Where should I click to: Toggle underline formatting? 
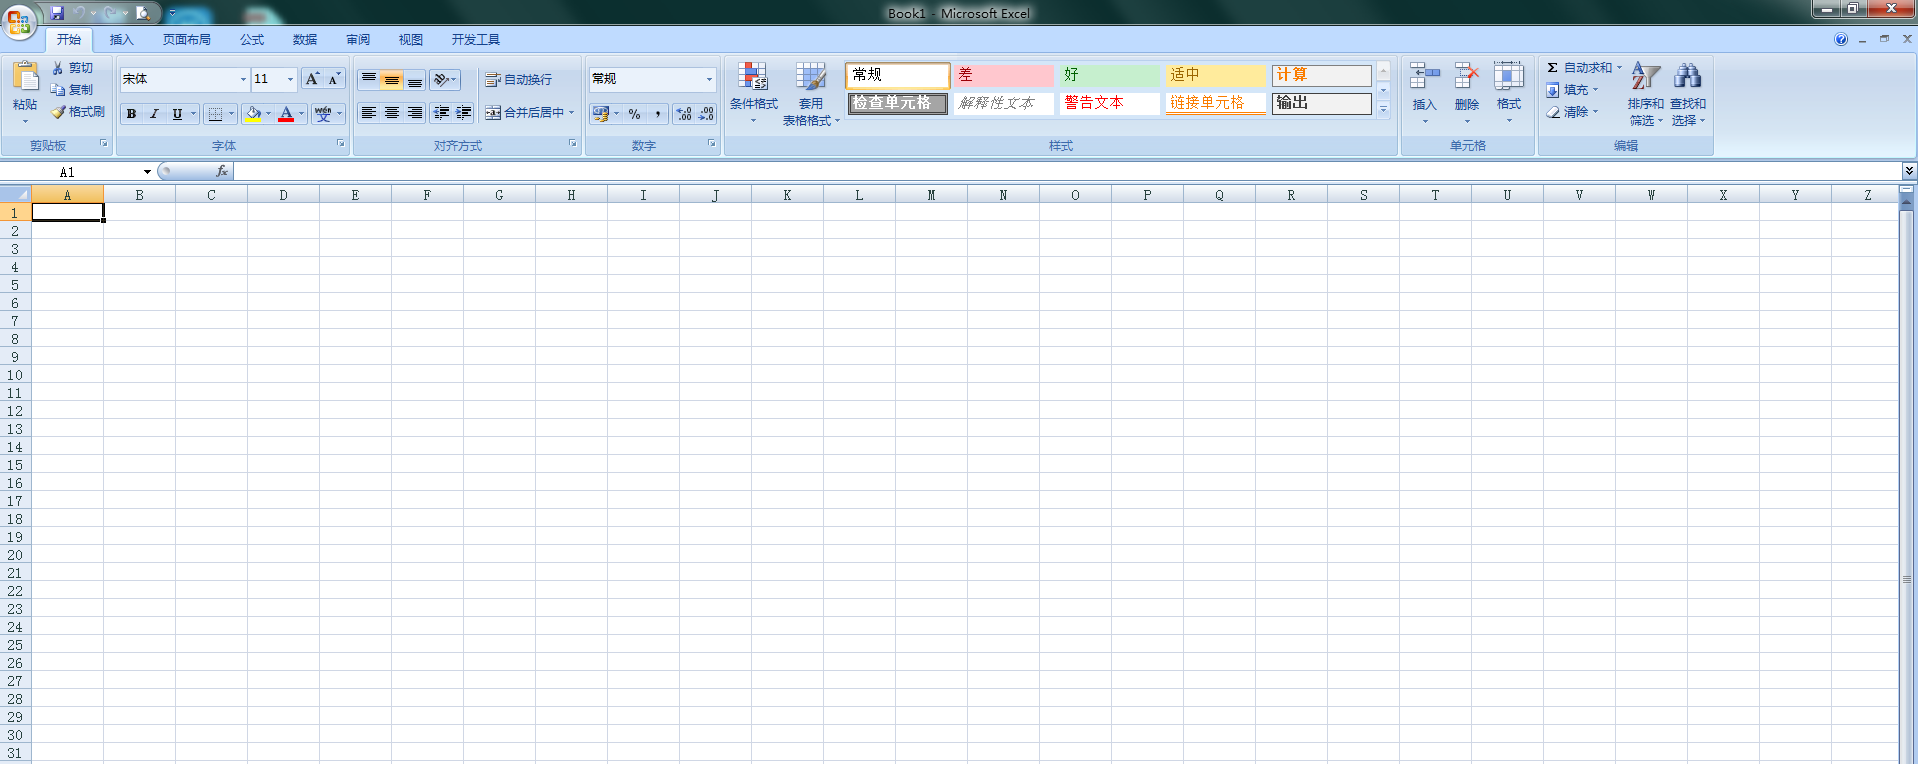click(177, 114)
